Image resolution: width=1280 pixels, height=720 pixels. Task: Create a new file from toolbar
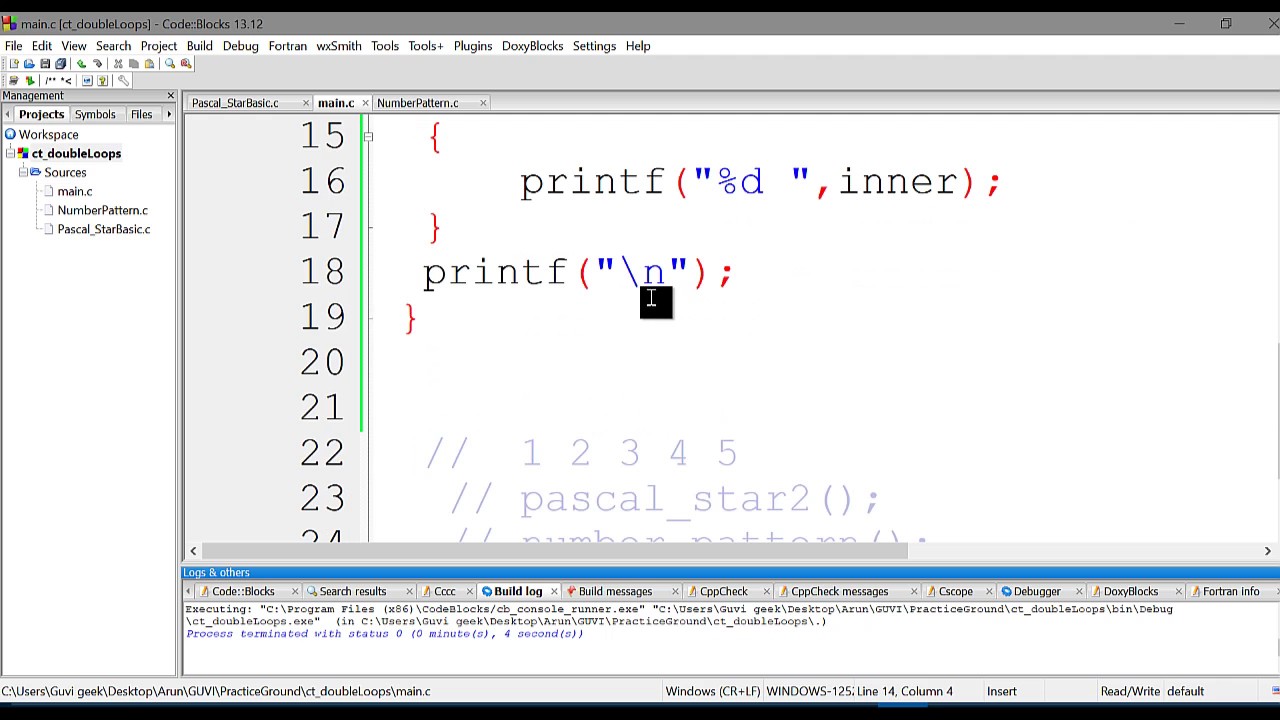[x=14, y=63]
